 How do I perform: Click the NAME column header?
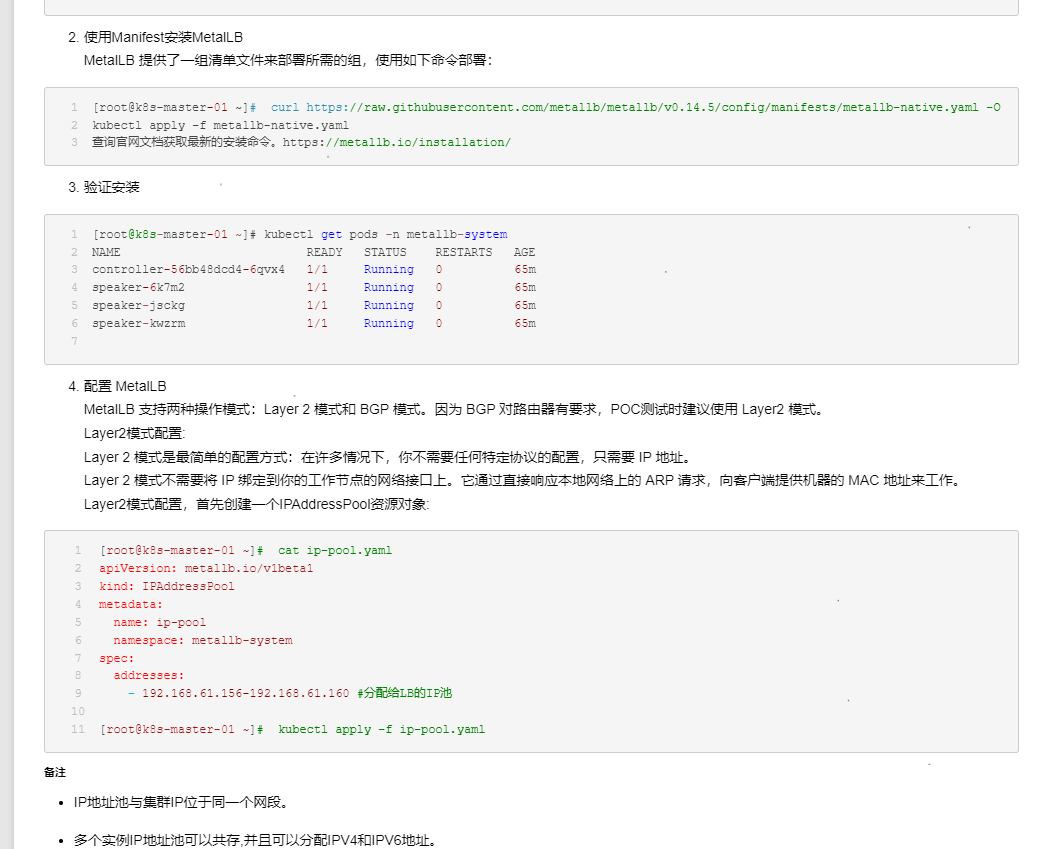107,252
